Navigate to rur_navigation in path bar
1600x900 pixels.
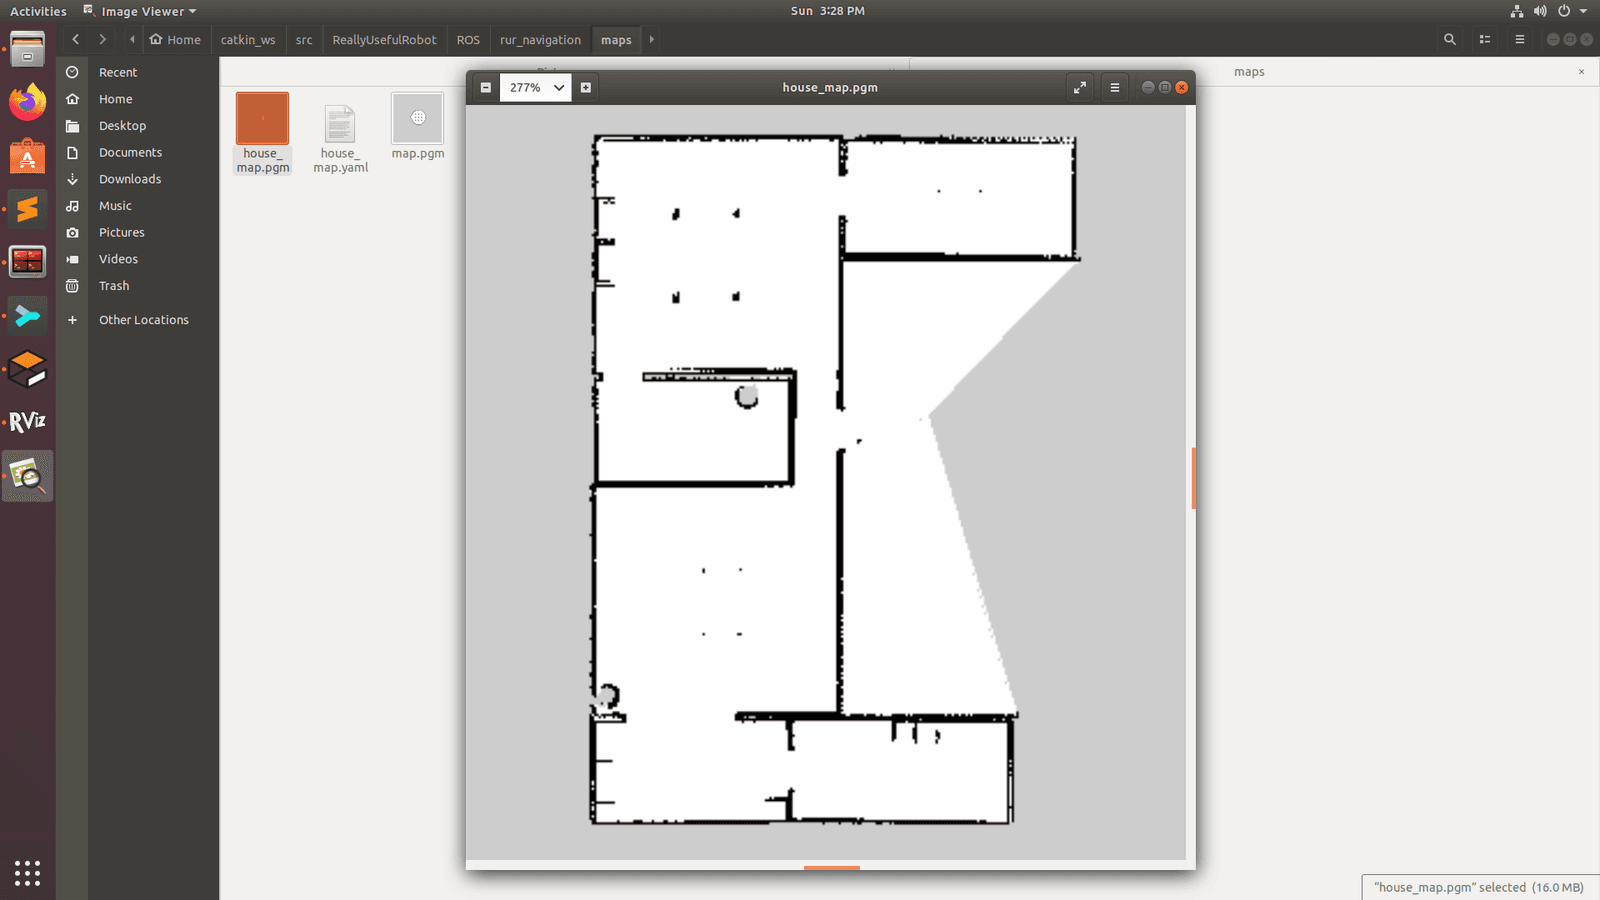540,40
